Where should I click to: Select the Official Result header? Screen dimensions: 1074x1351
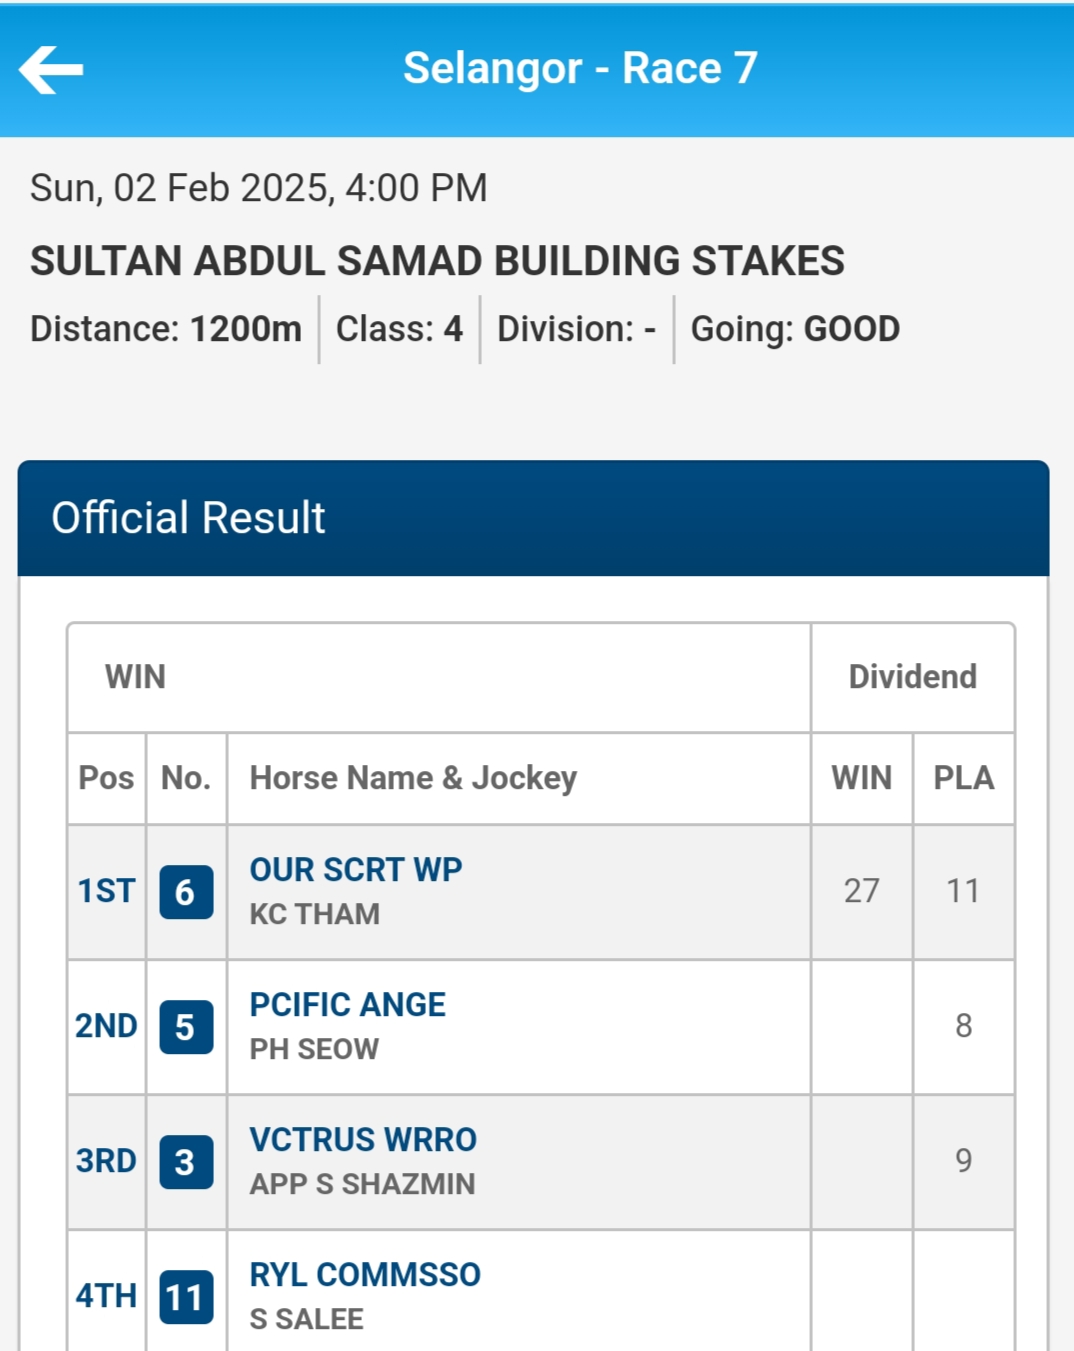[188, 518]
